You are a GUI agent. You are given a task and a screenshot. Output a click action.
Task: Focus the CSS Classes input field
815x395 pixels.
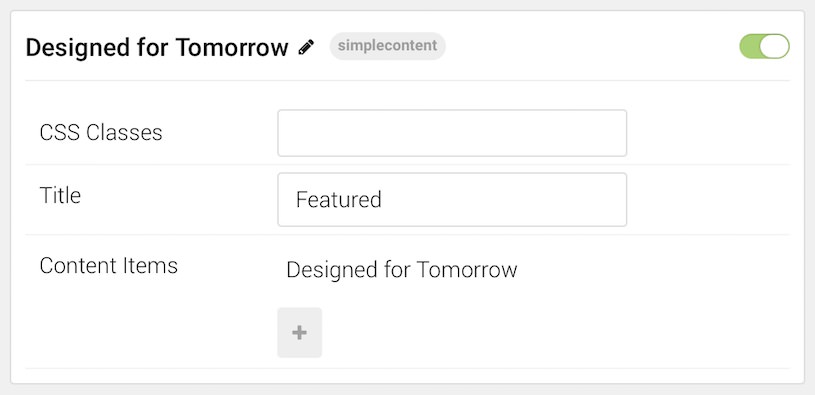click(452, 133)
